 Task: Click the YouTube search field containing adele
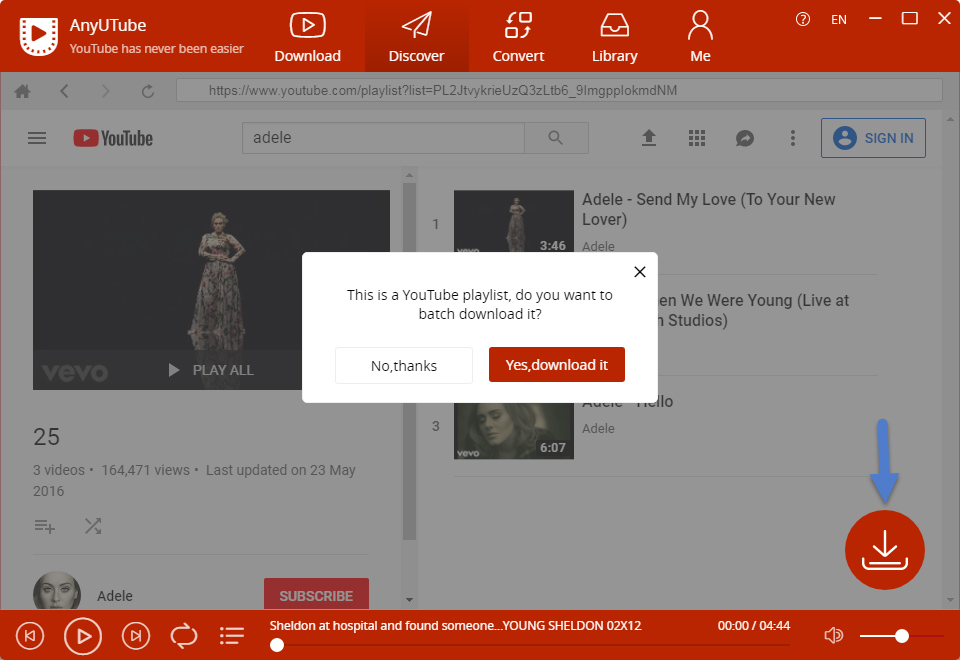point(383,138)
